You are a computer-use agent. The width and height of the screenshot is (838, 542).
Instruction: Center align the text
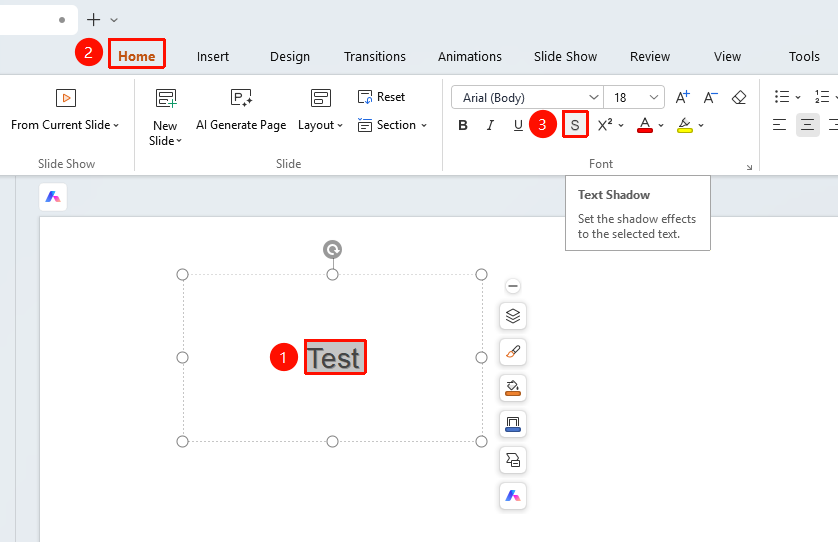tap(808, 125)
